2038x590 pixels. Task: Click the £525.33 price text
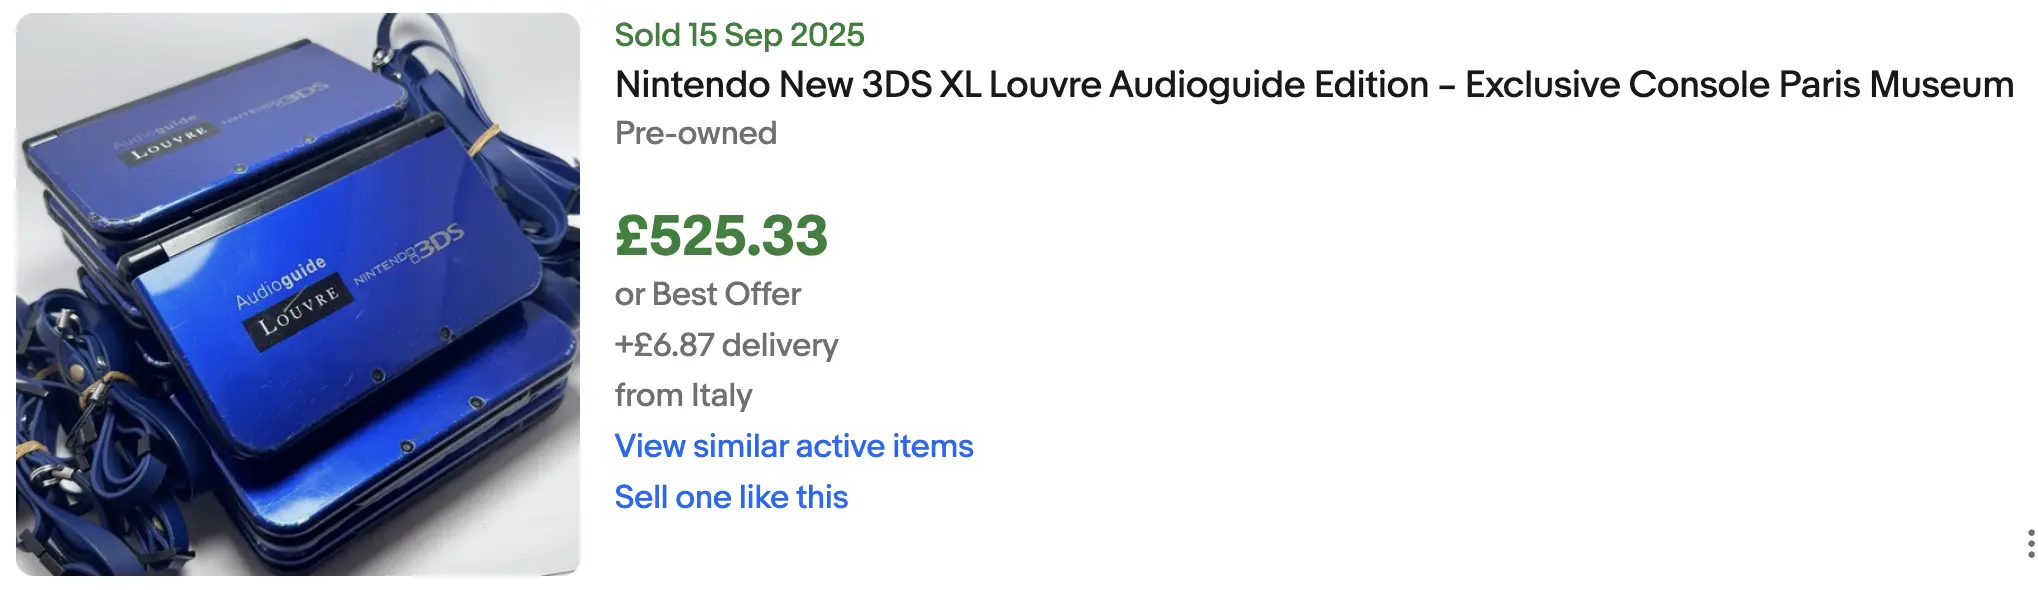[x=722, y=236]
